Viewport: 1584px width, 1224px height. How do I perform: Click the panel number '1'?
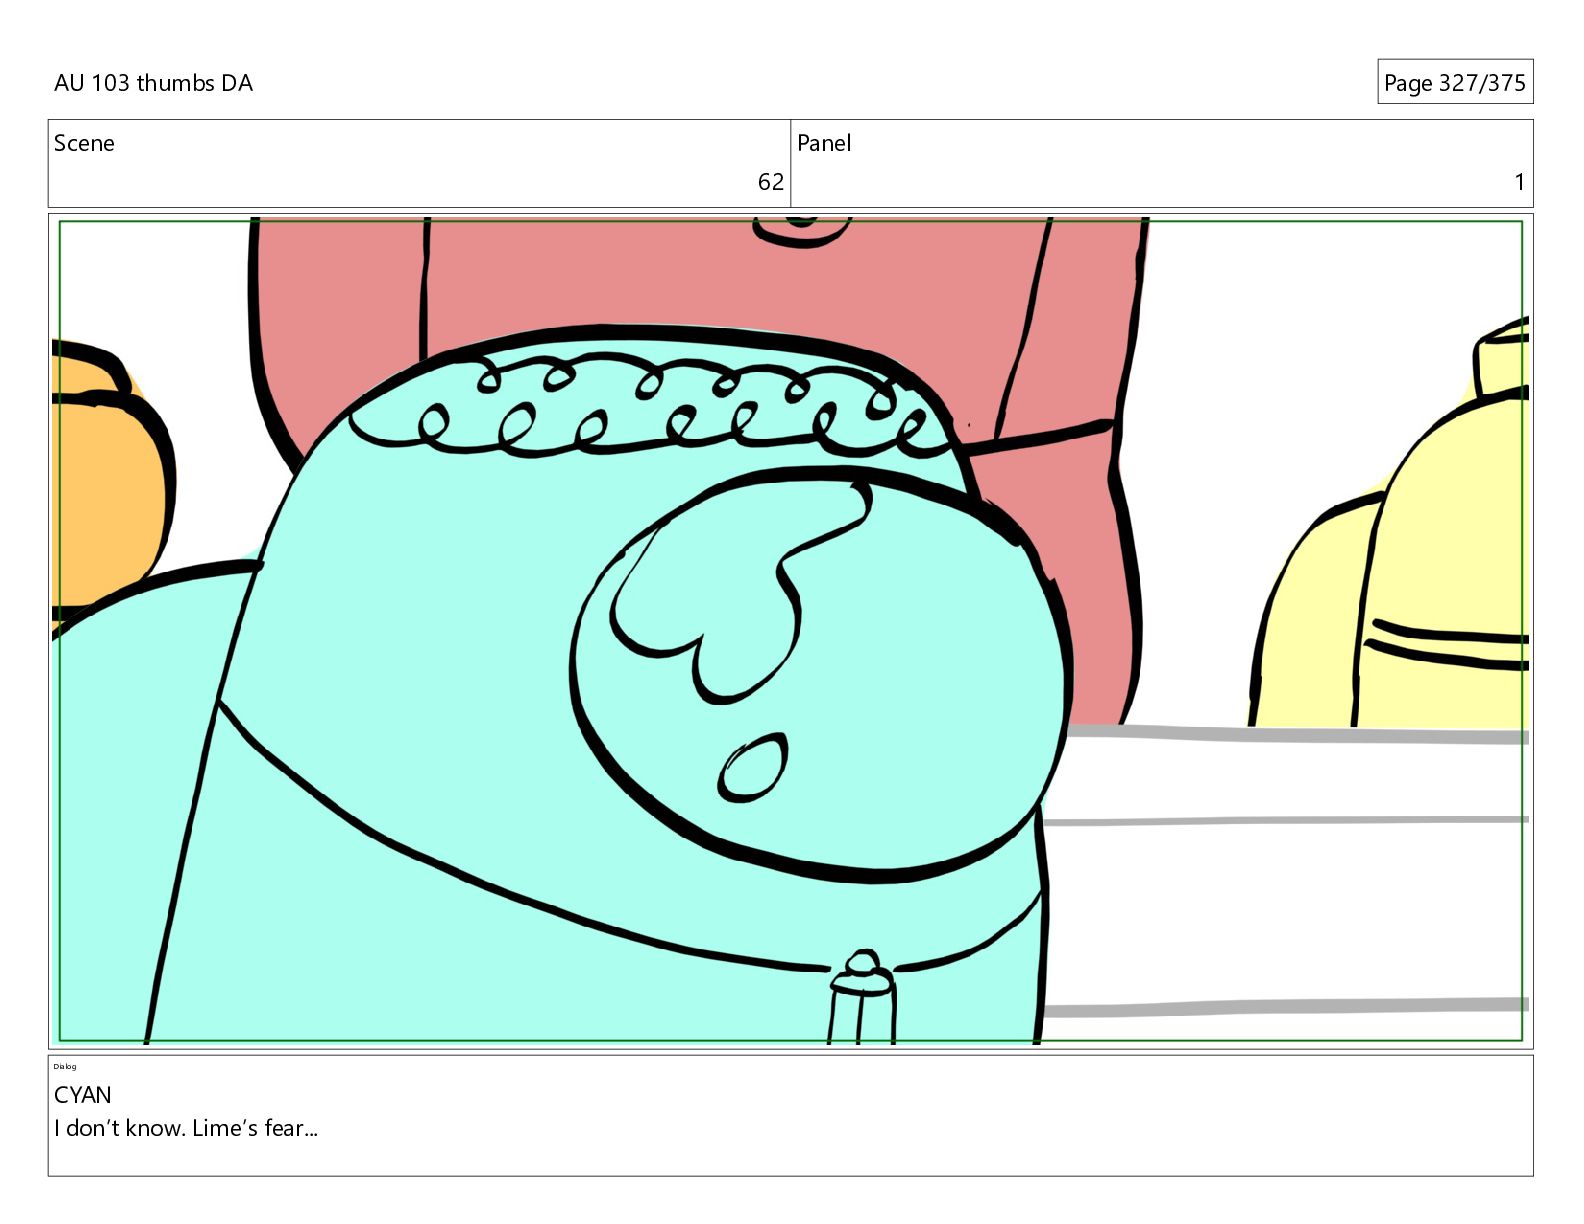coord(1519,182)
